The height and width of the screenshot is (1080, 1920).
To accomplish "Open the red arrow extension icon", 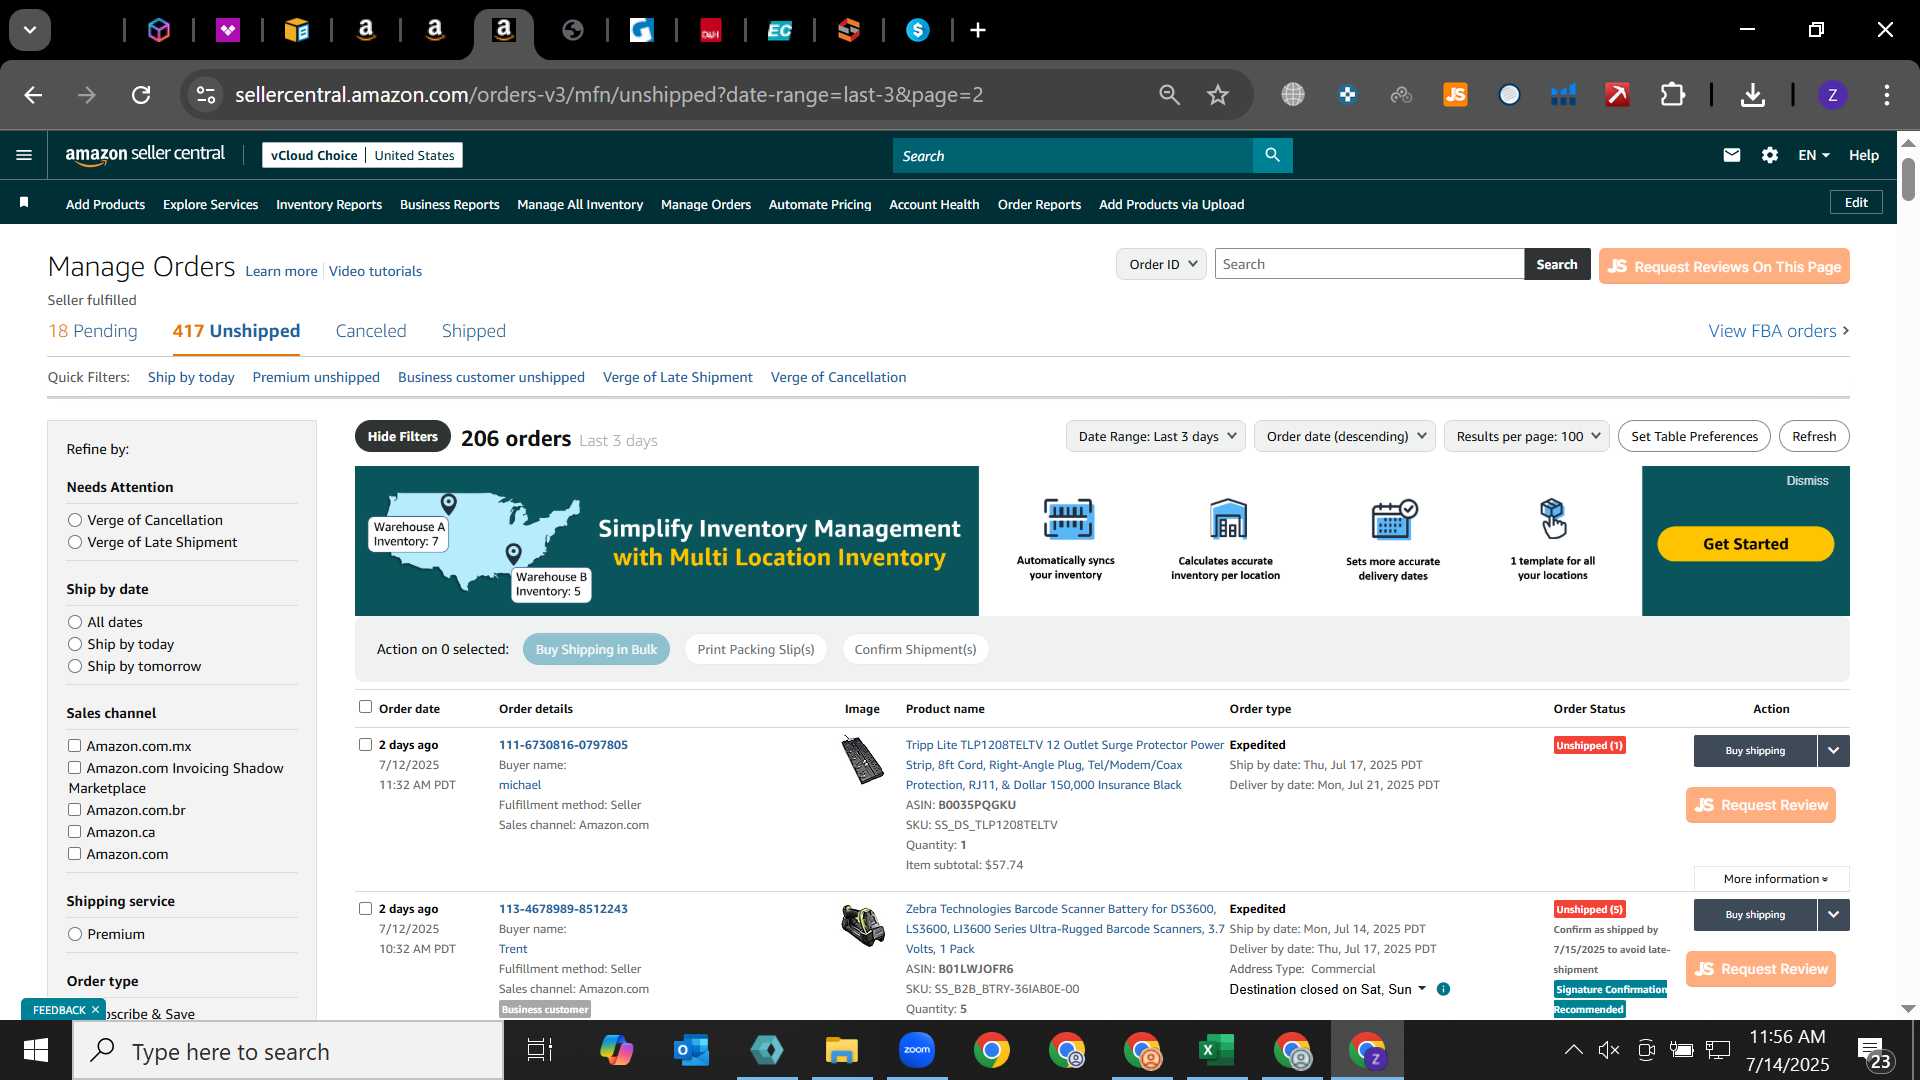I will 1617,95.
